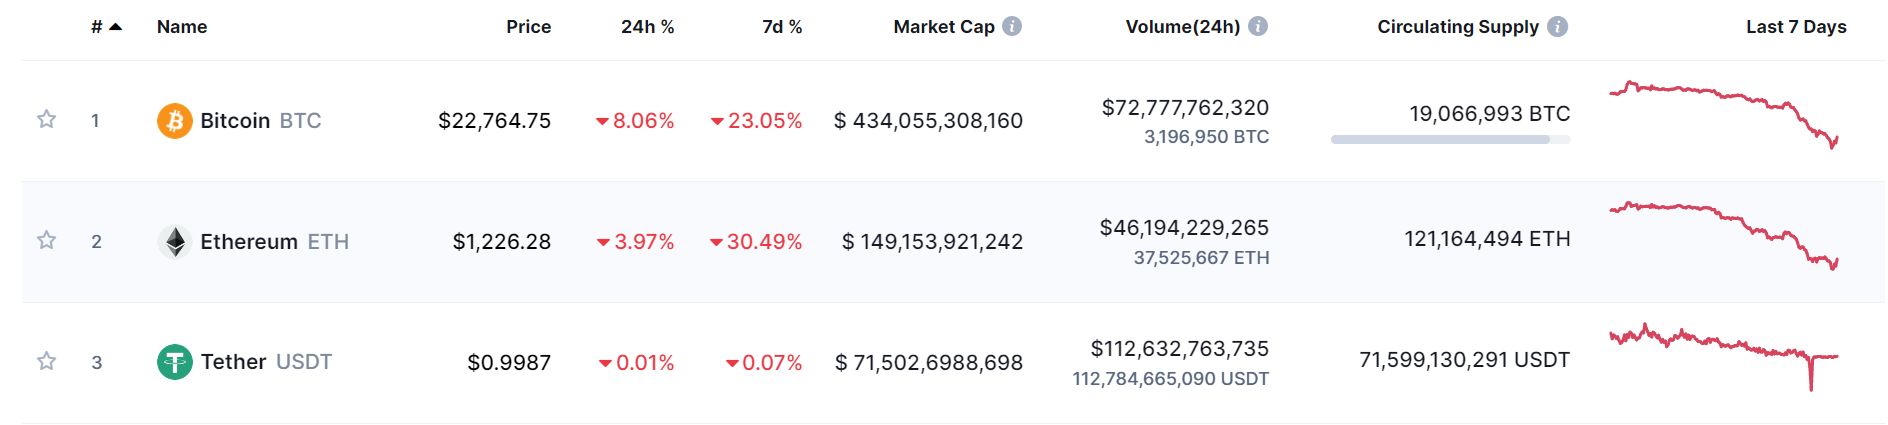Open Volume(24h) info icon

(x=1258, y=27)
